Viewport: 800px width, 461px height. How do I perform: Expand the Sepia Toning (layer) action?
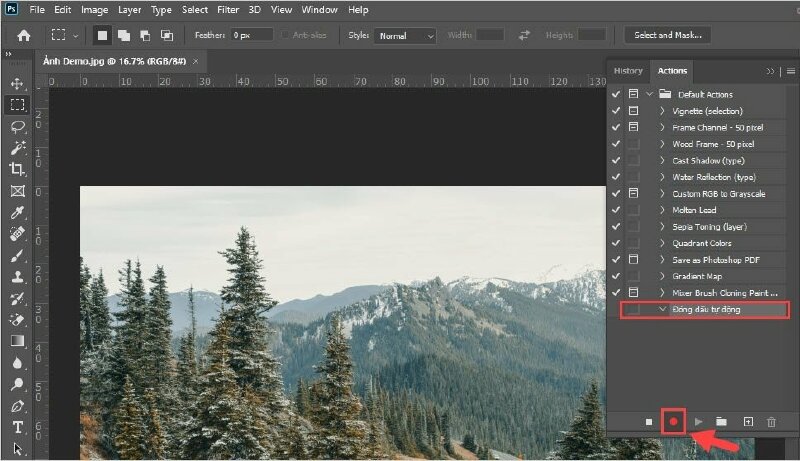pyautogui.click(x=662, y=227)
